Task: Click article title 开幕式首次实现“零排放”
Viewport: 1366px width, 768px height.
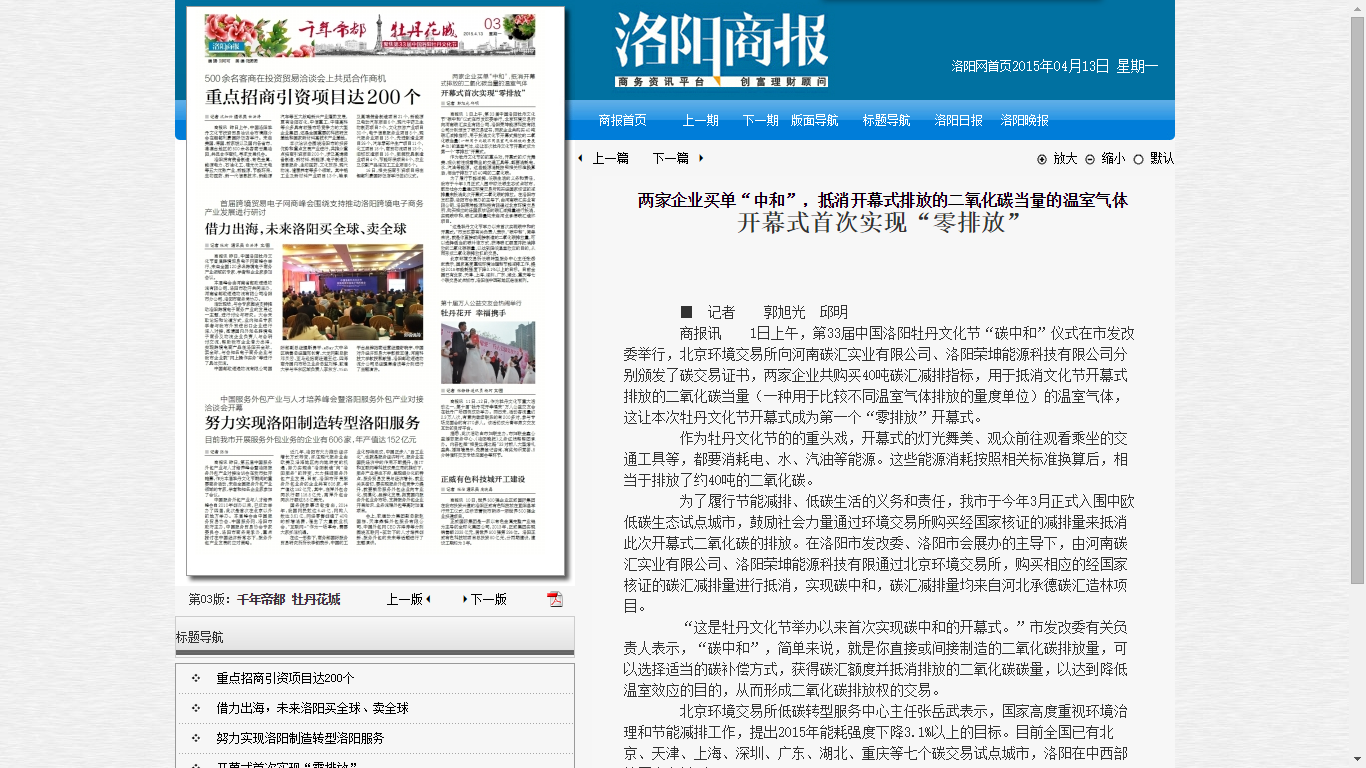Action: pos(880,222)
